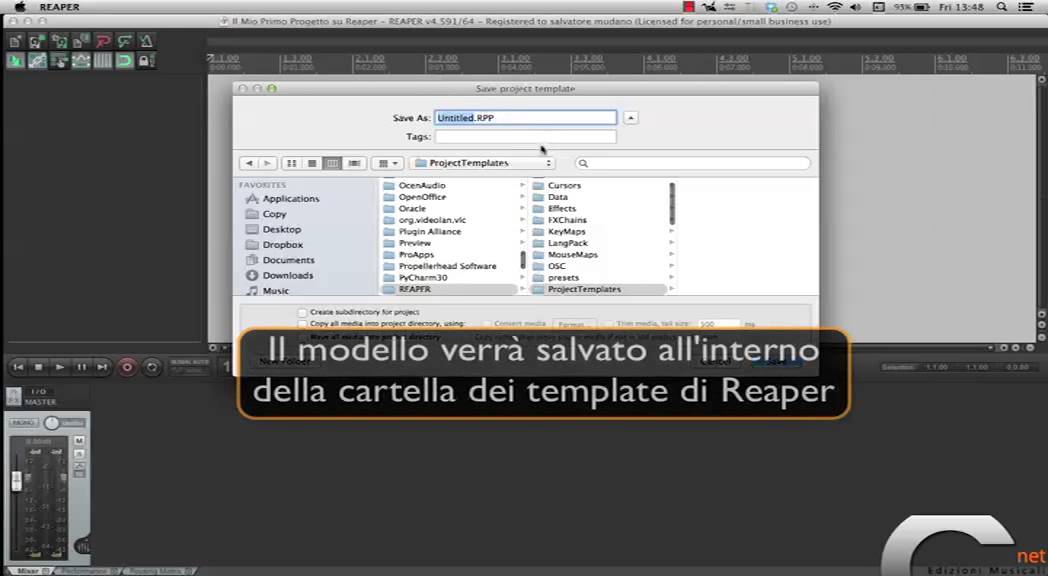Toggle the Repeat loop button

[152, 367]
